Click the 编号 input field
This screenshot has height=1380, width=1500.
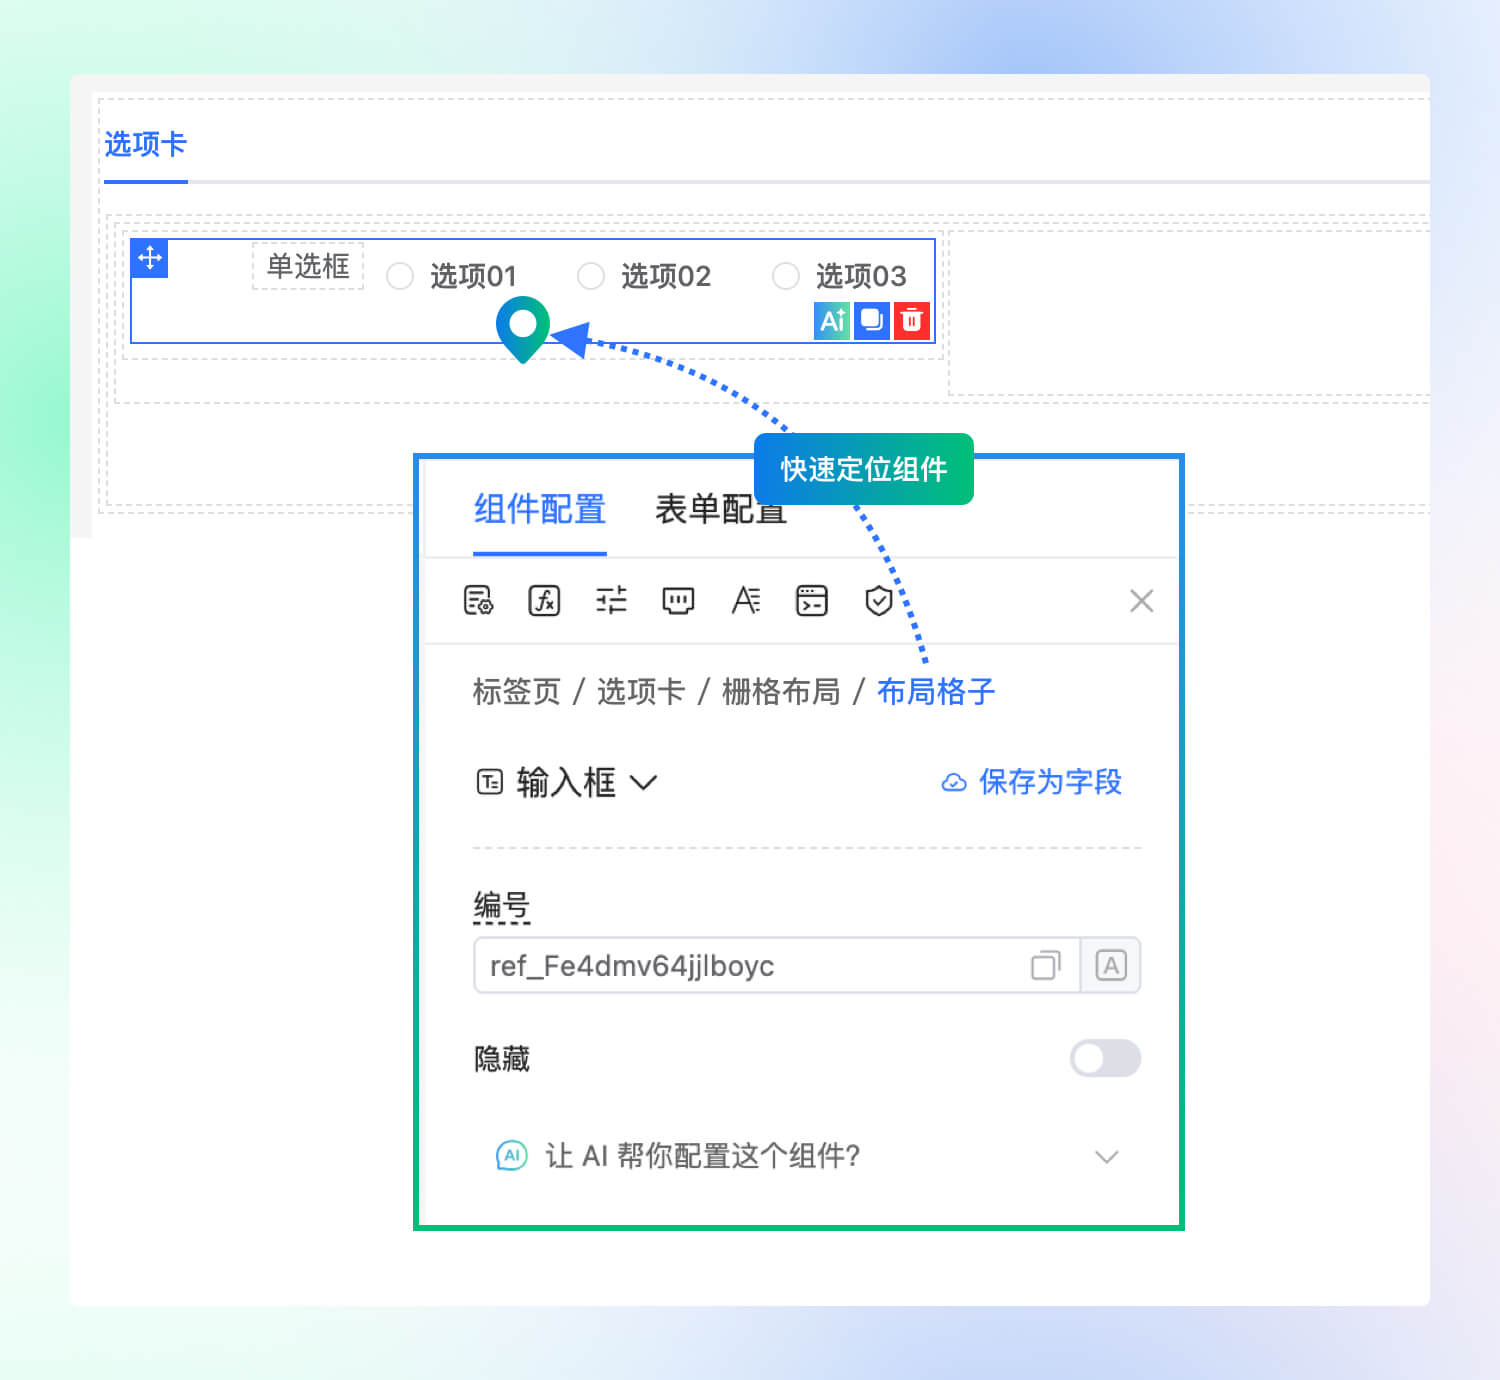coord(777,966)
